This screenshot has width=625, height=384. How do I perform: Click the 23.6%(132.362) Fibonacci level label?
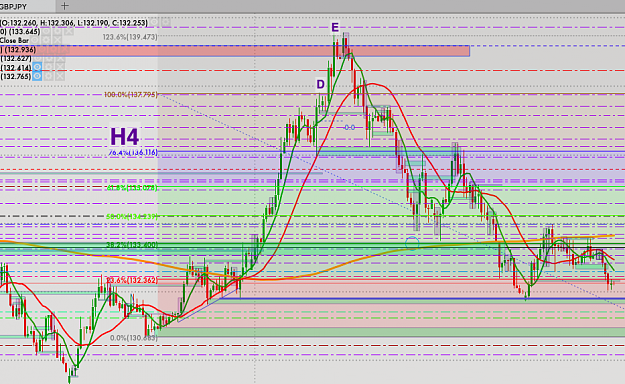132,280
